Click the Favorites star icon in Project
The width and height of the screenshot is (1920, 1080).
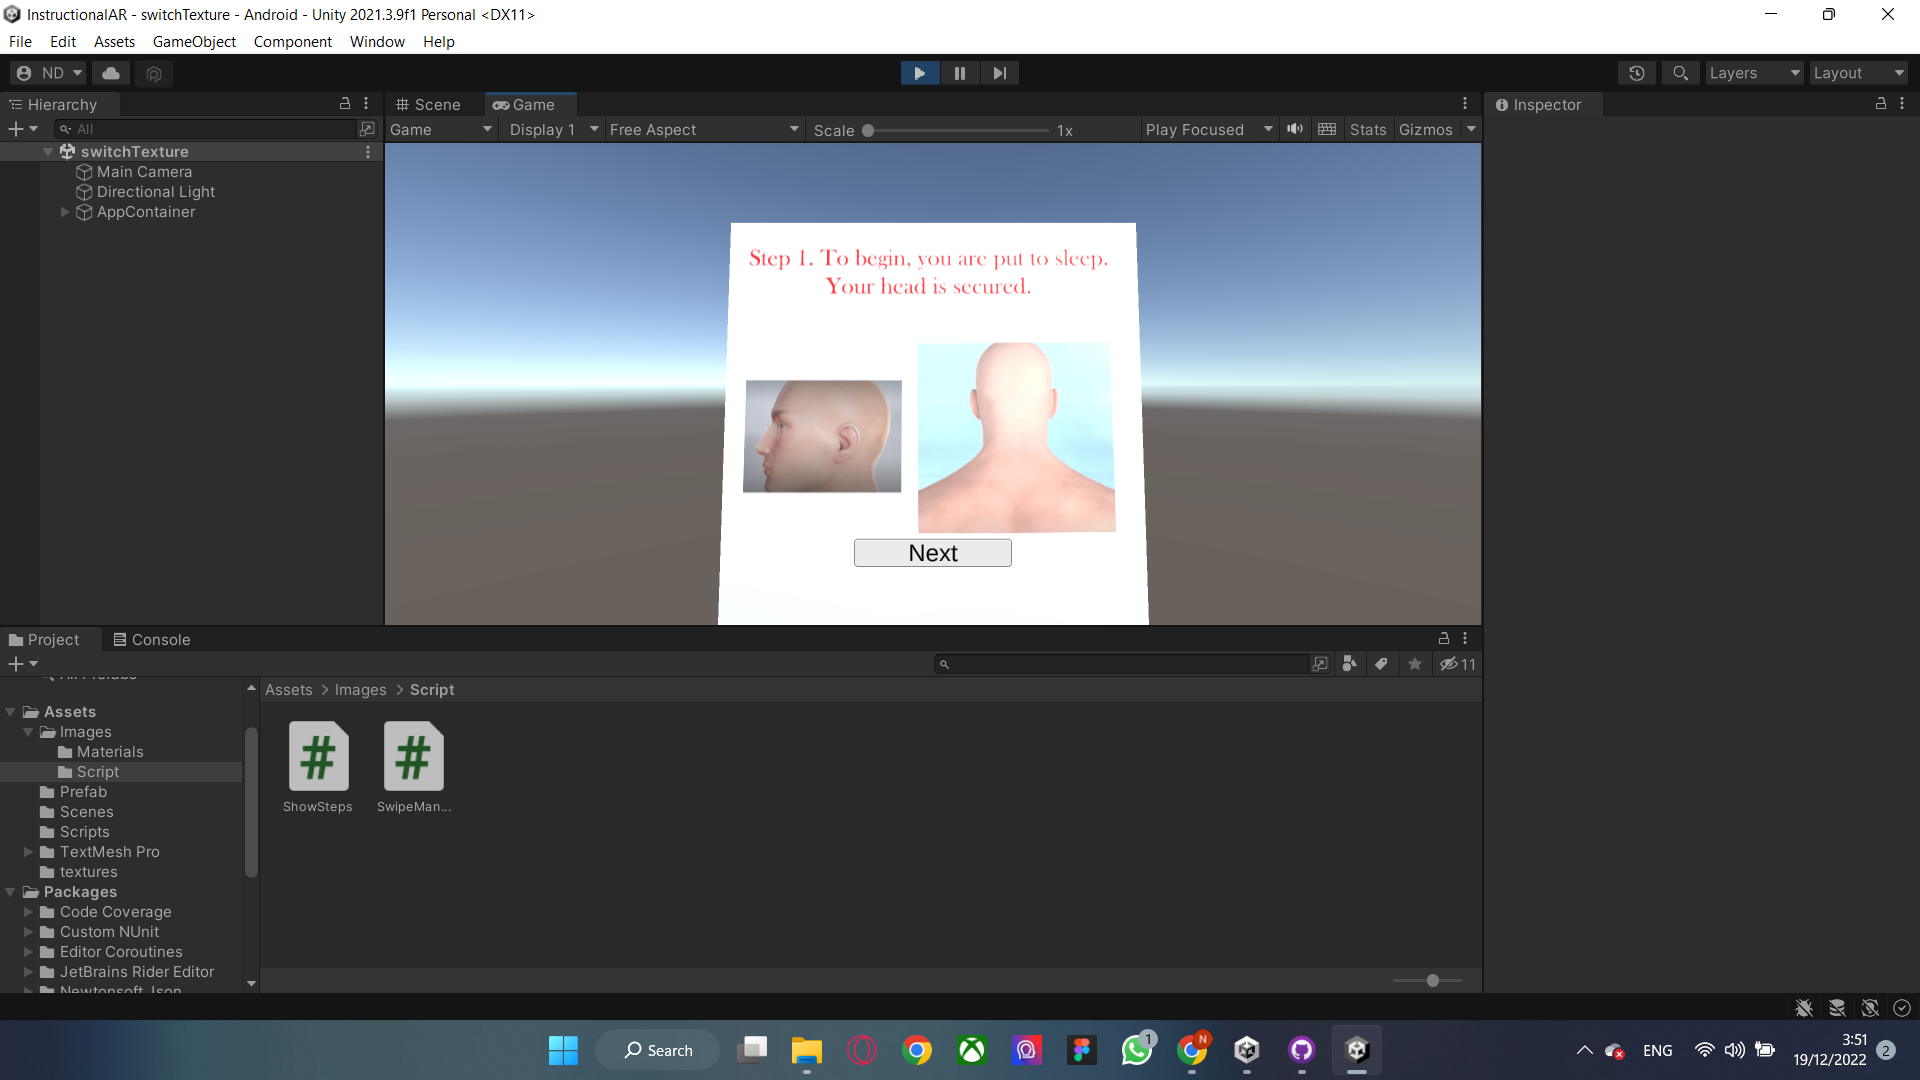click(x=1414, y=664)
